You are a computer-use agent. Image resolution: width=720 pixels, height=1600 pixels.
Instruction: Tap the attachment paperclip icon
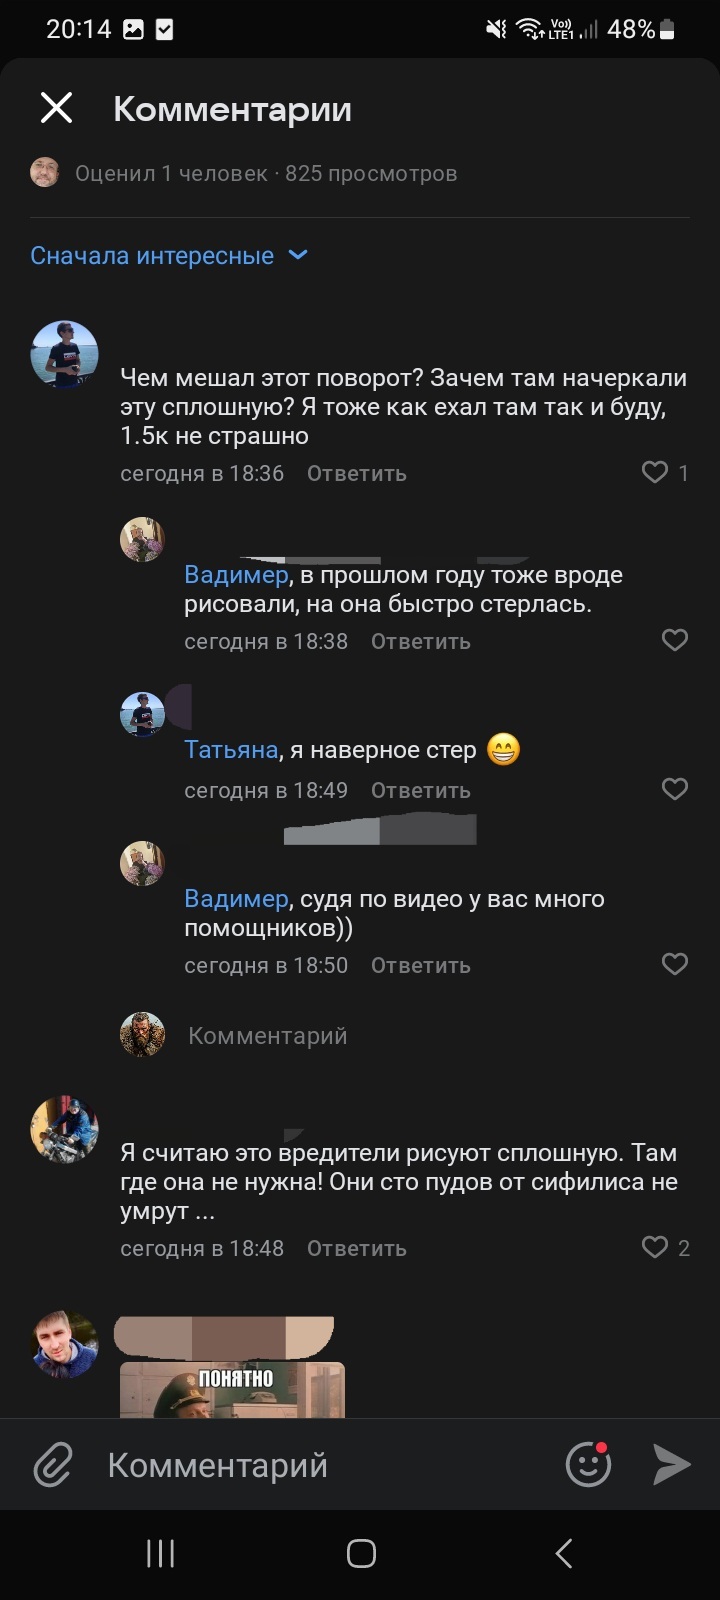52,1465
